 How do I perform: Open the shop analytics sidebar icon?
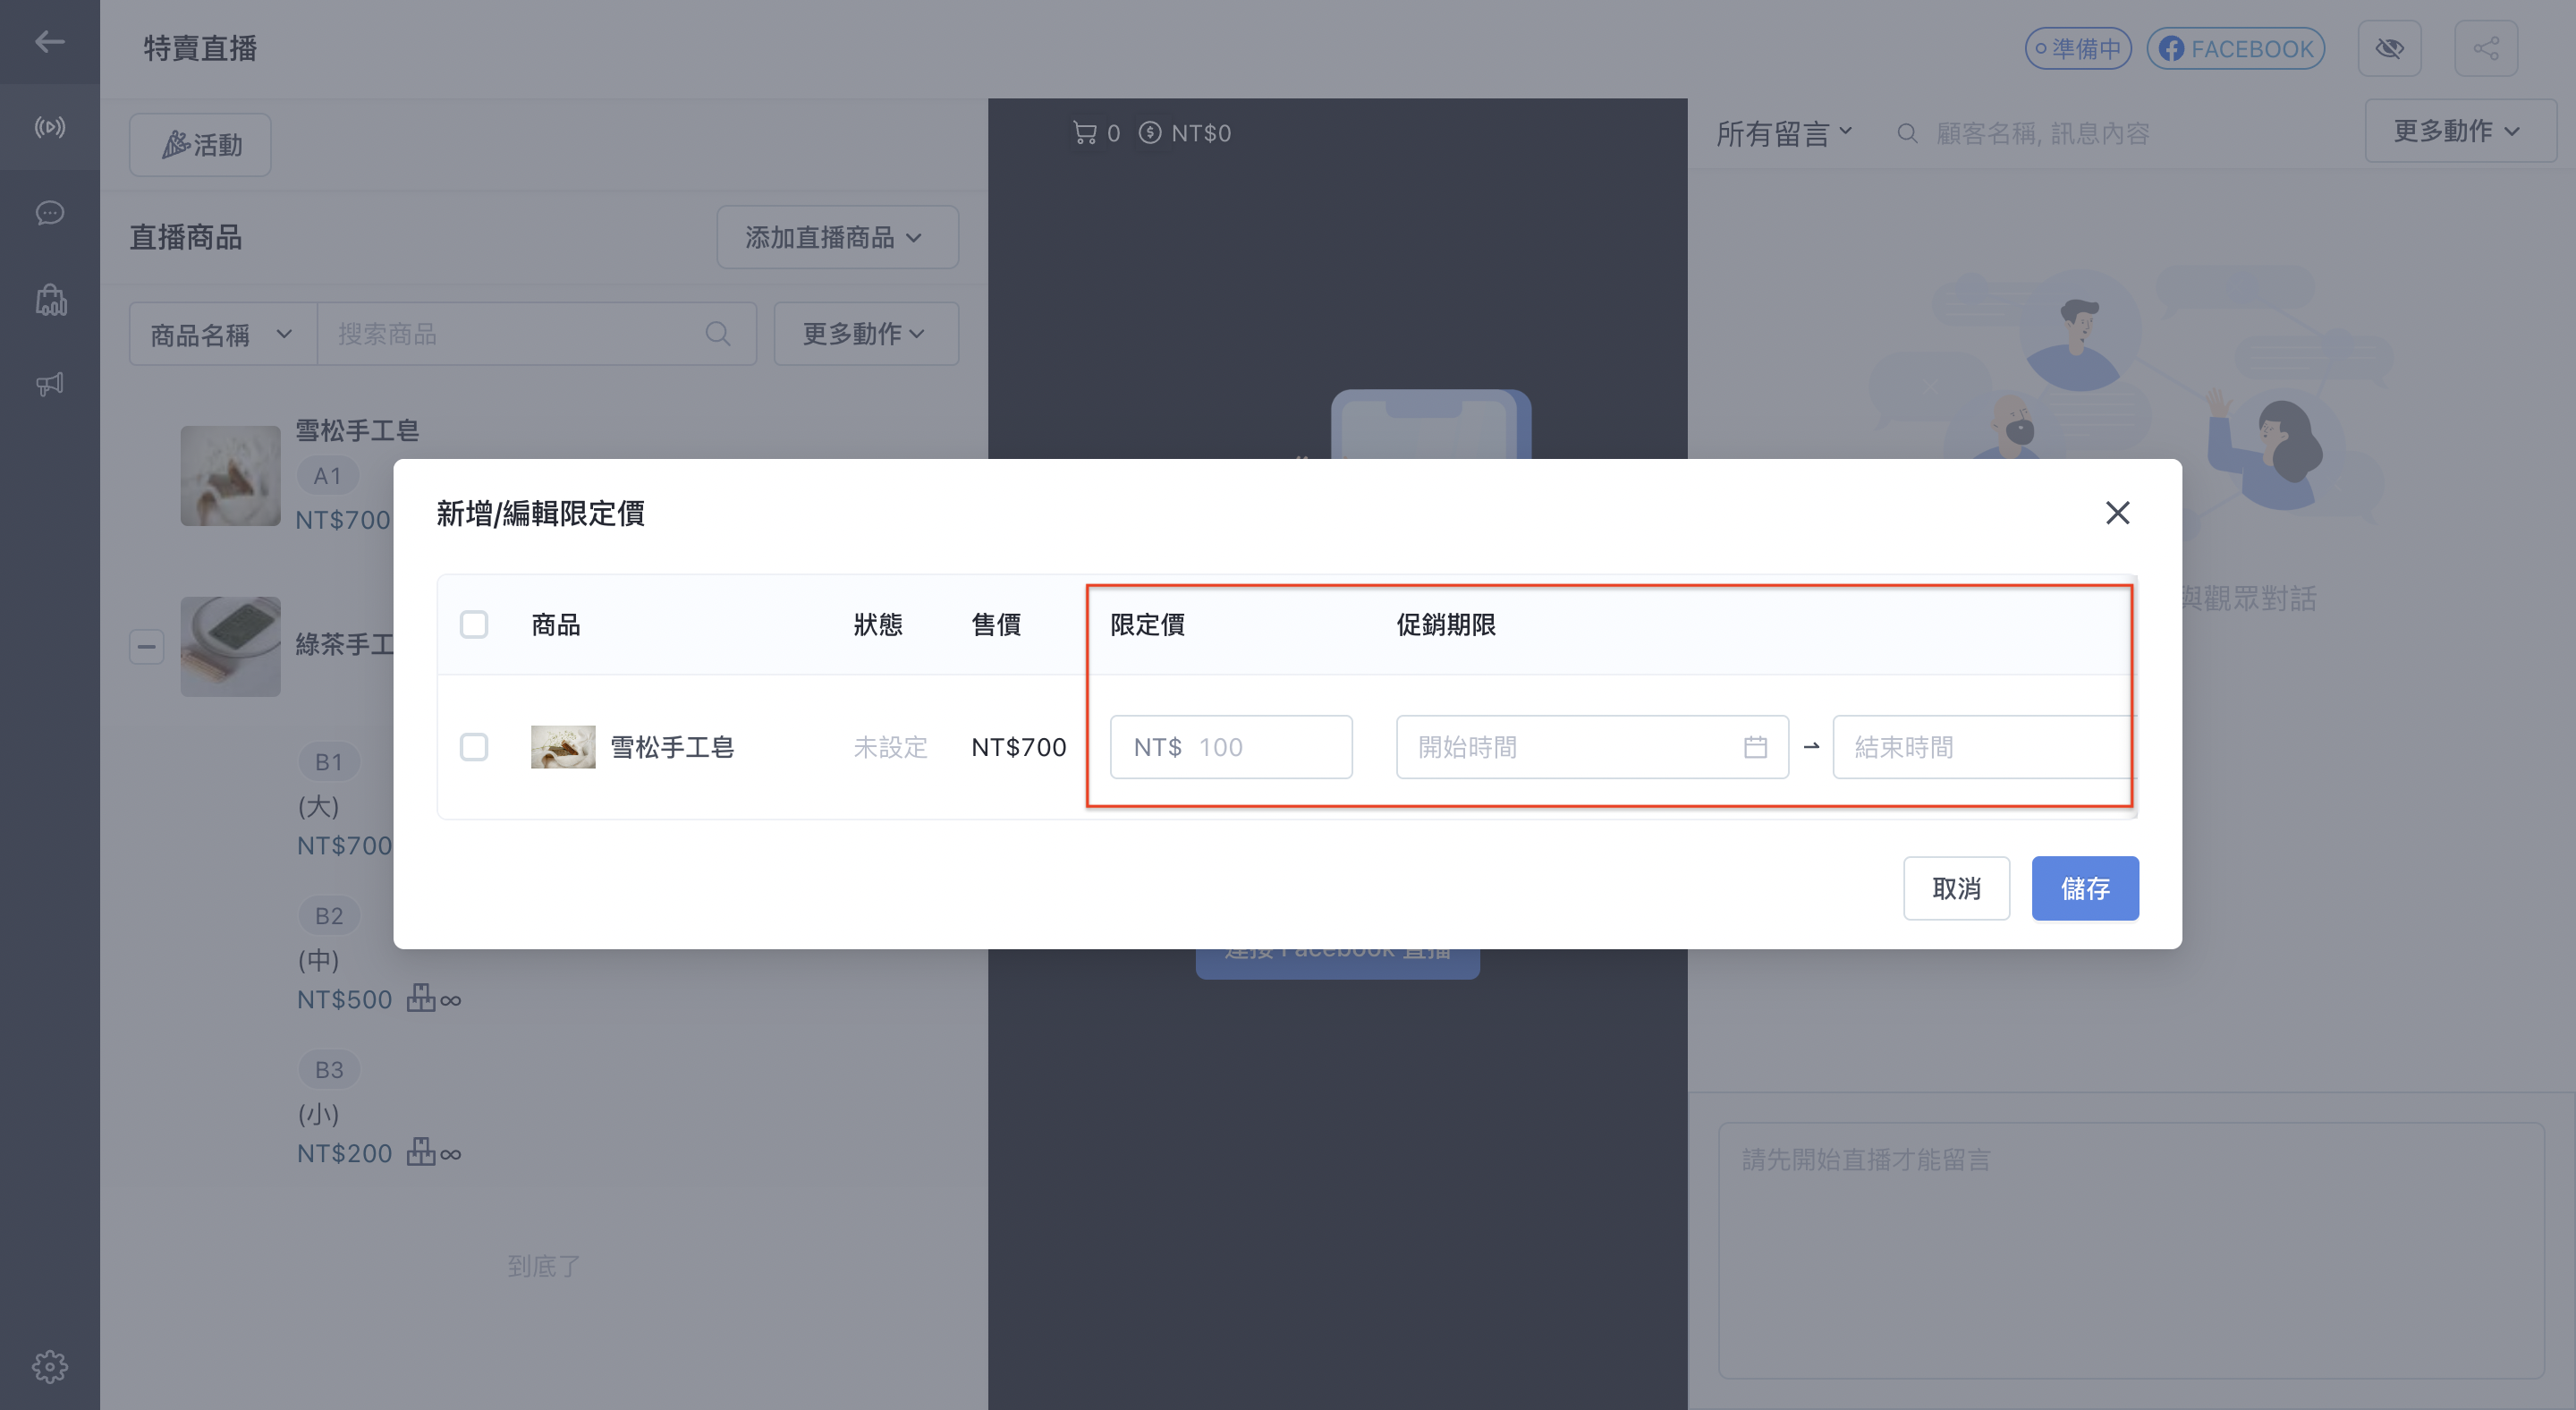pos(50,299)
